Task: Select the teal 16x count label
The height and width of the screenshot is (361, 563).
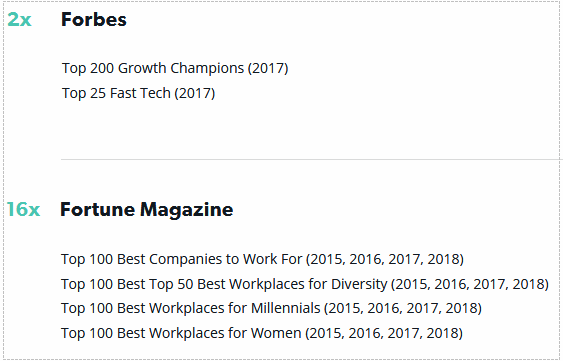Action: click(23, 209)
